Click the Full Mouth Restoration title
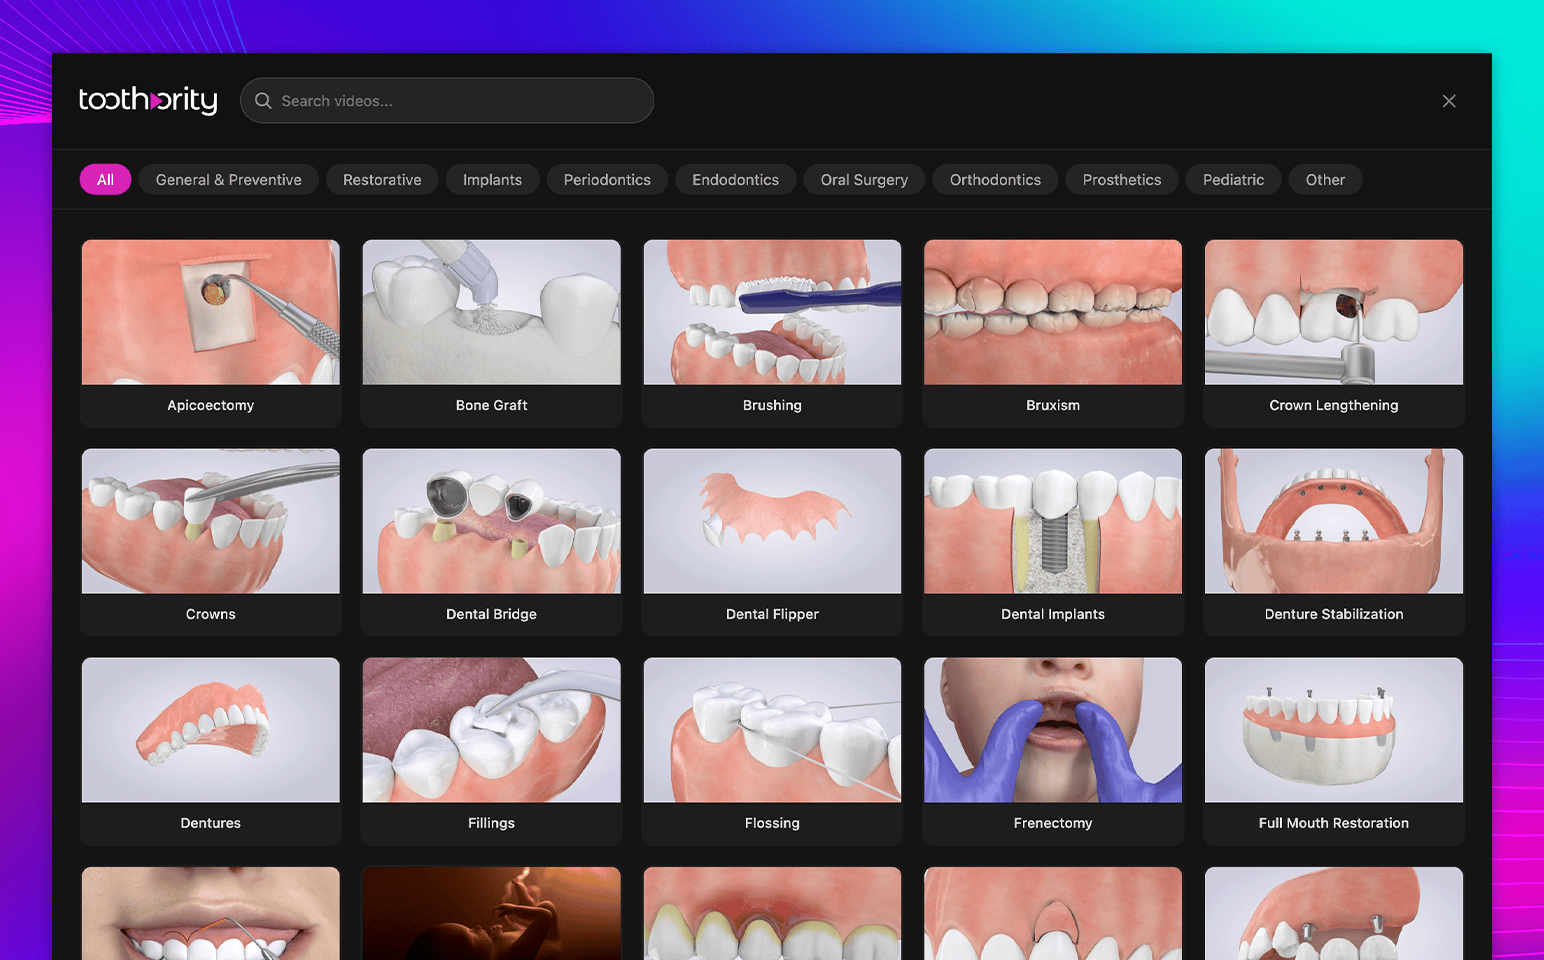Screen dimensions: 1544x960 point(1334,823)
